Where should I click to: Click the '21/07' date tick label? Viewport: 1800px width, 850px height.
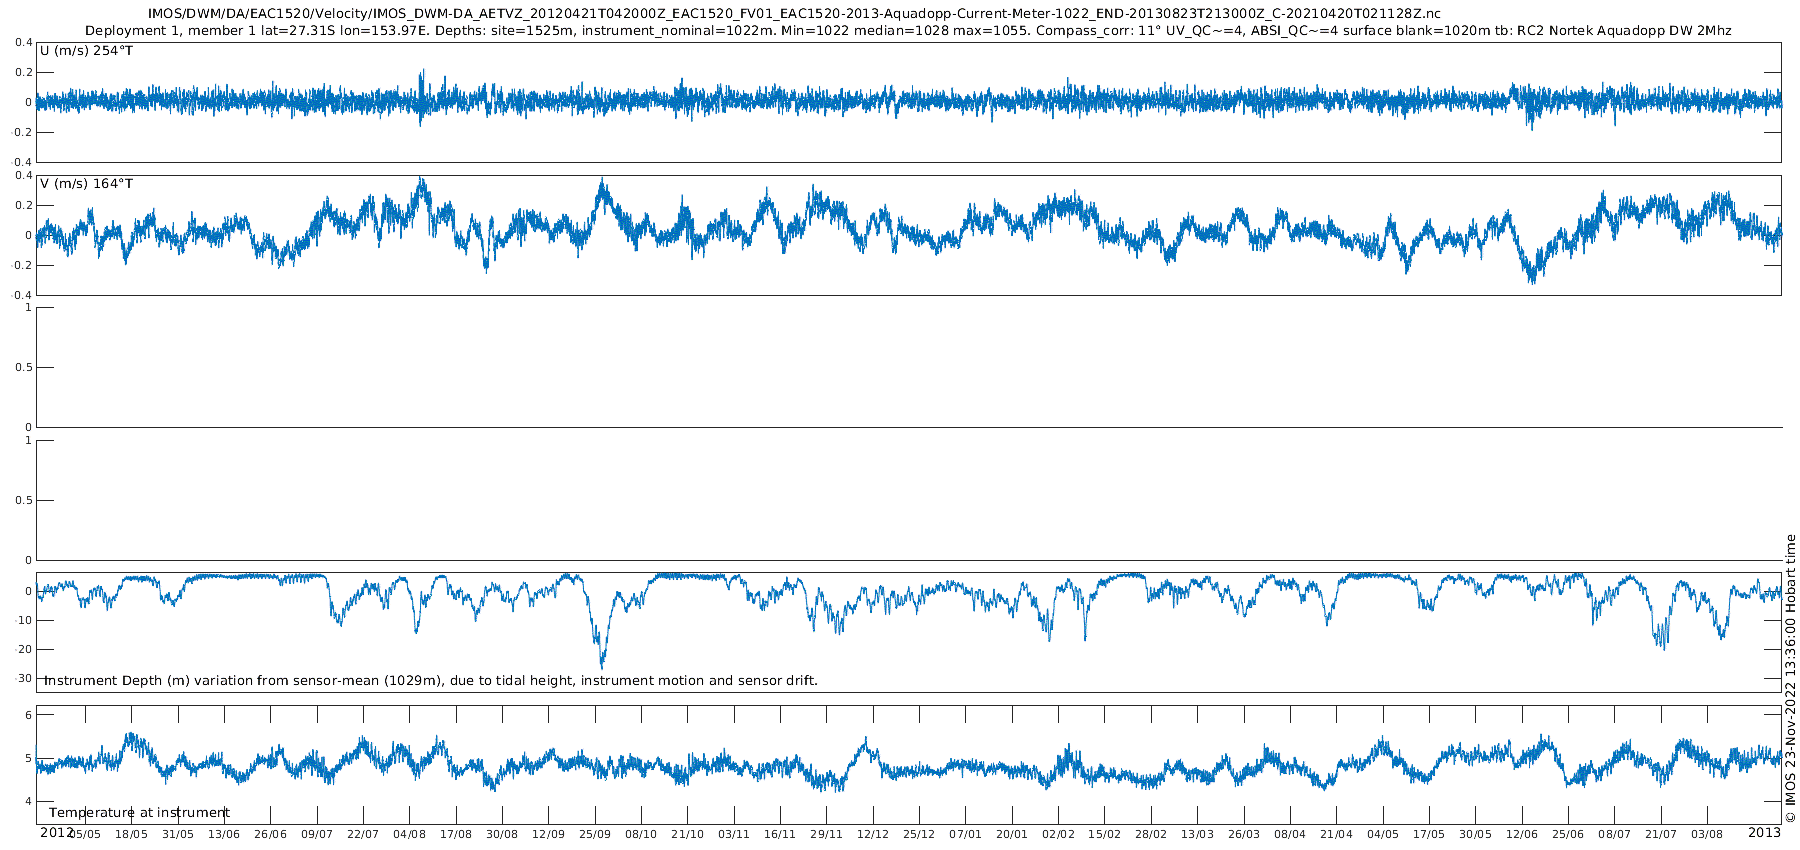point(1660,834)
